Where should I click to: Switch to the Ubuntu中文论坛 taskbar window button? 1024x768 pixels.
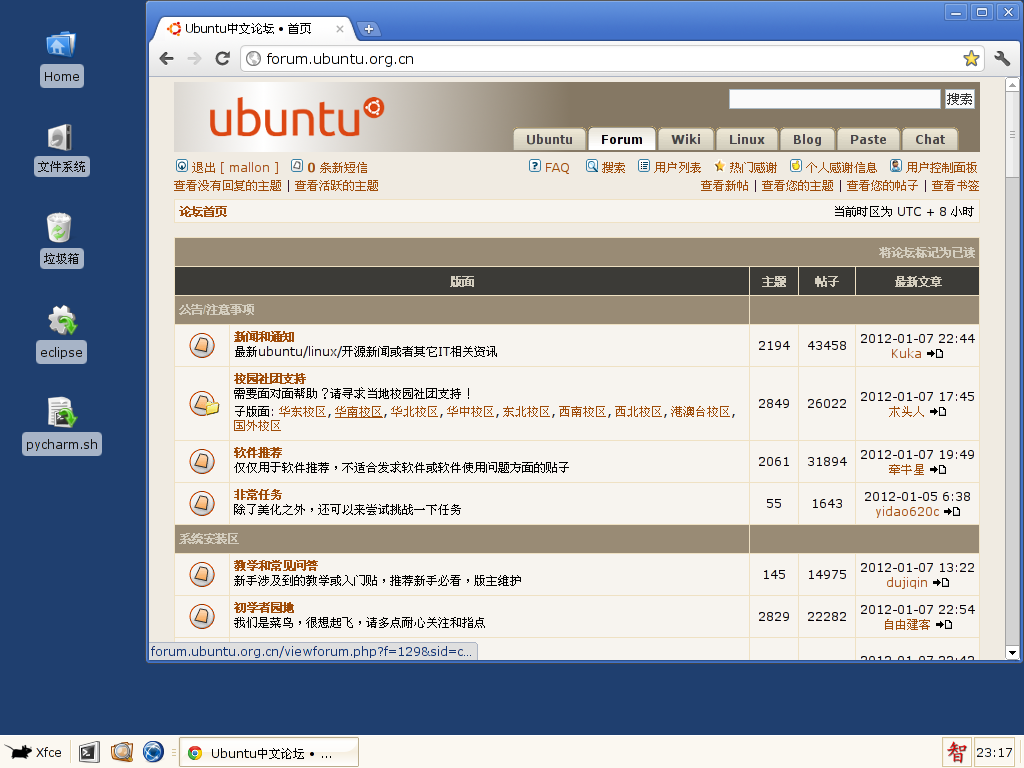[x=269, y=752]
